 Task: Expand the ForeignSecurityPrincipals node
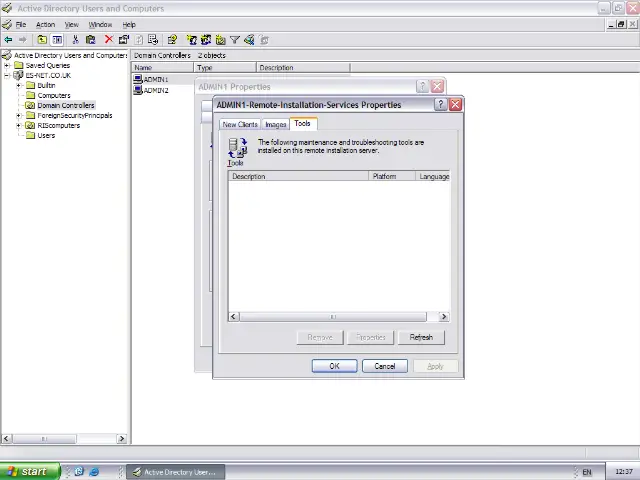coord(19,115)
